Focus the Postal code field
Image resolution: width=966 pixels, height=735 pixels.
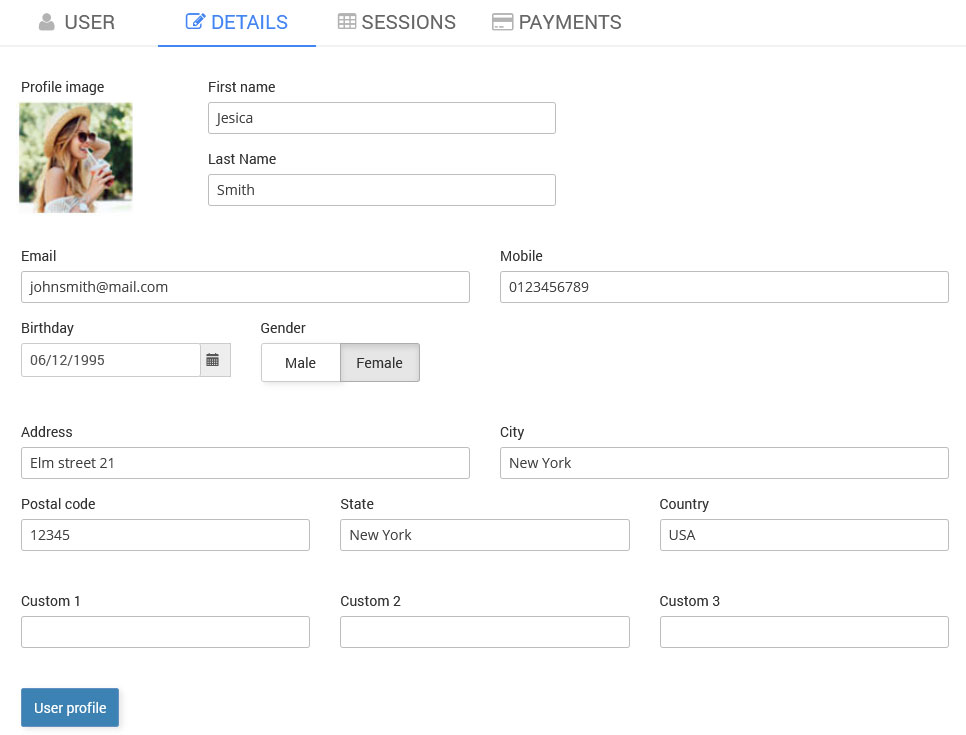165,535
